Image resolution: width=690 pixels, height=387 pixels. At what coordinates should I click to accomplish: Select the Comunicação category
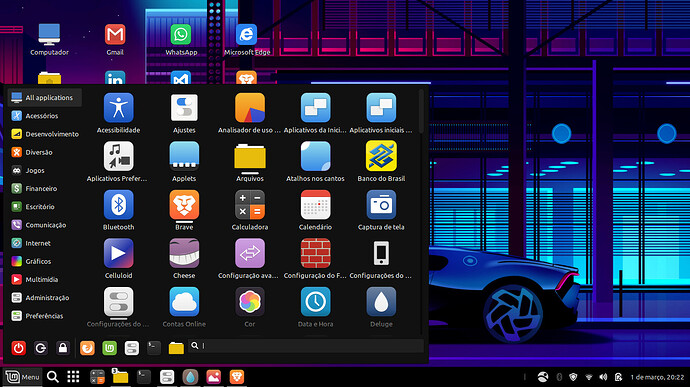(44, 225)
